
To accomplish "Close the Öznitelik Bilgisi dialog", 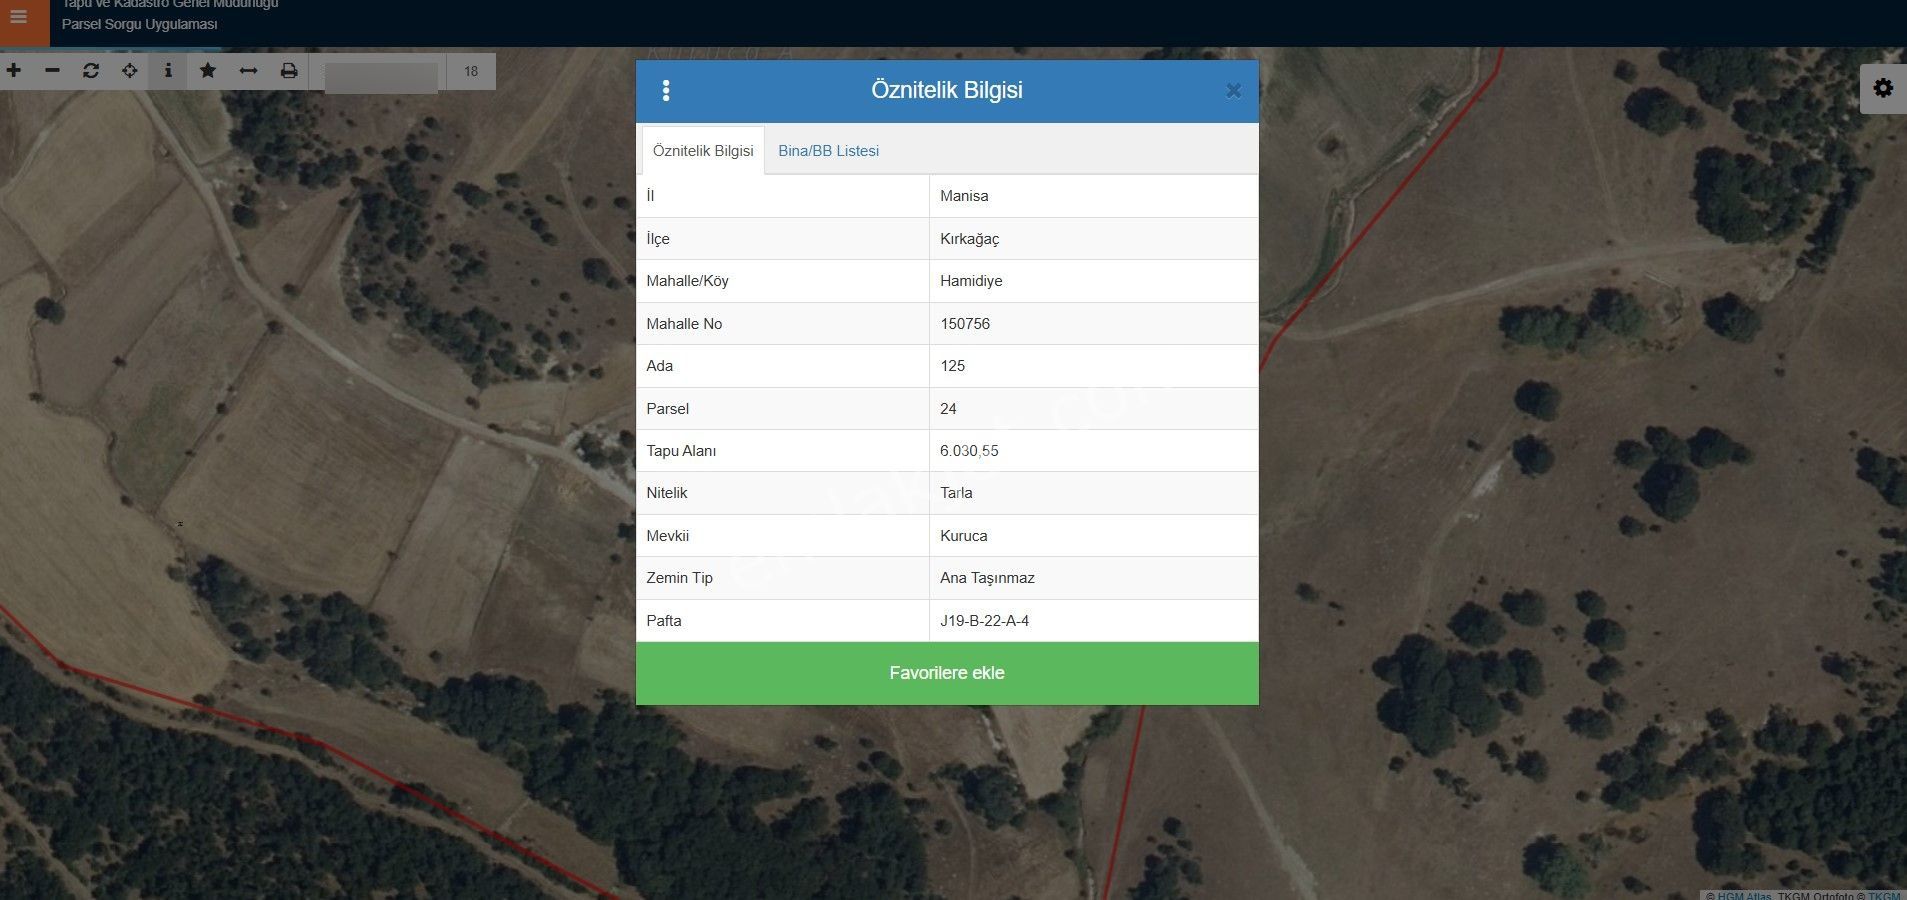I will tap(1233, 91).
